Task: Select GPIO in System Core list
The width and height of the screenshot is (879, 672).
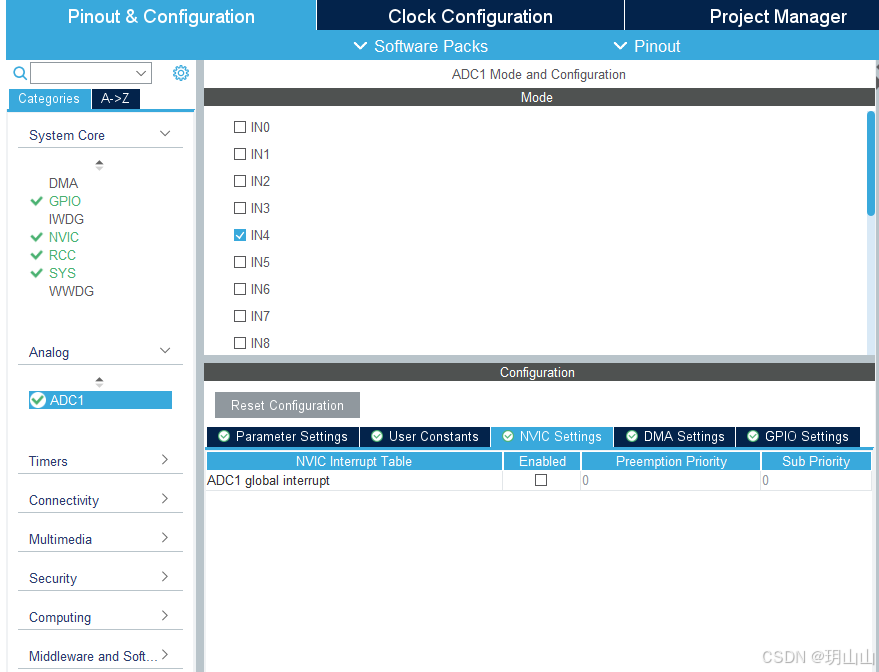Action: tap(64, 201)
